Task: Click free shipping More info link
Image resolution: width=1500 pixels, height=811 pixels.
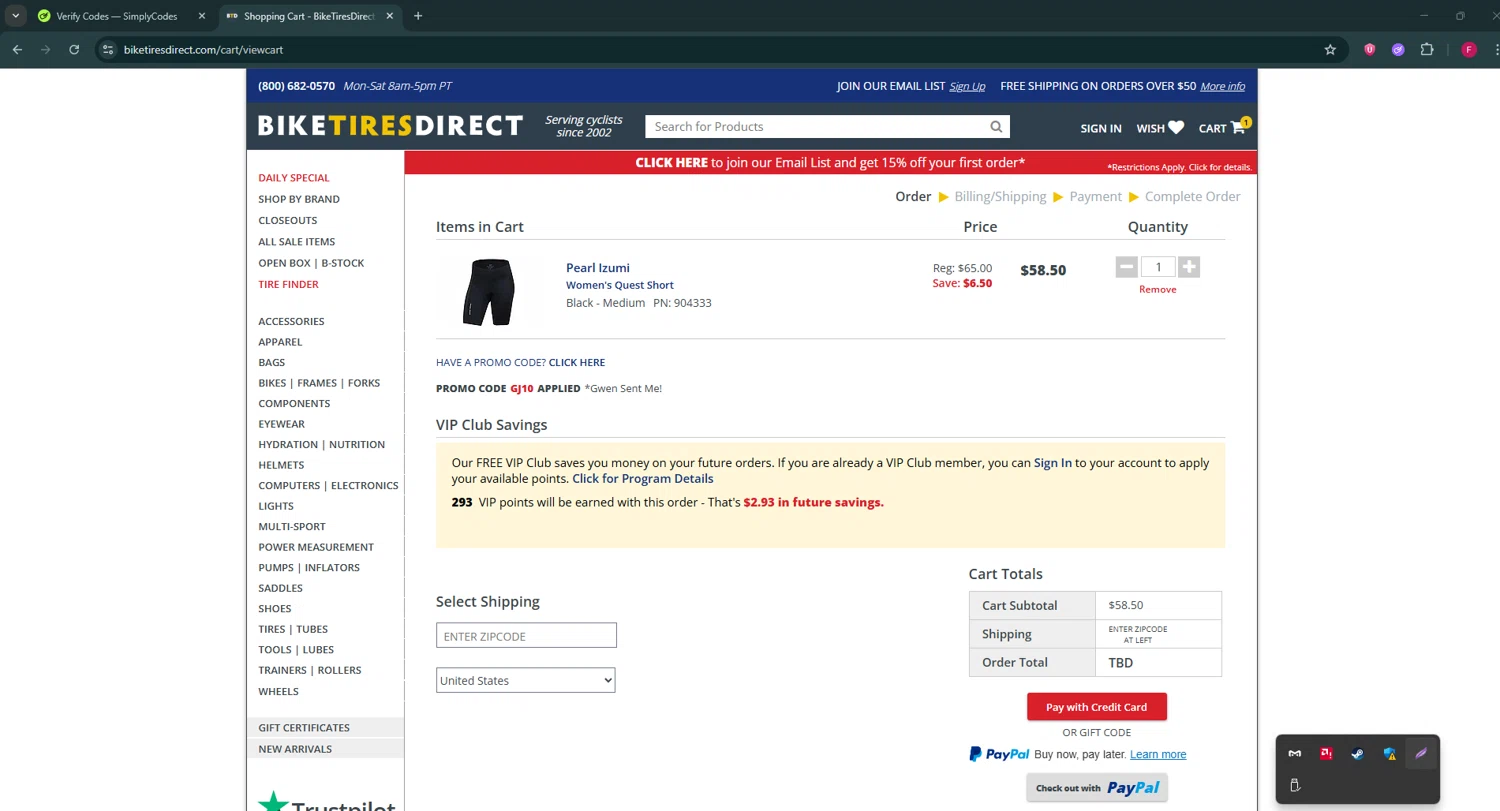Action: tap(1222, 86)
